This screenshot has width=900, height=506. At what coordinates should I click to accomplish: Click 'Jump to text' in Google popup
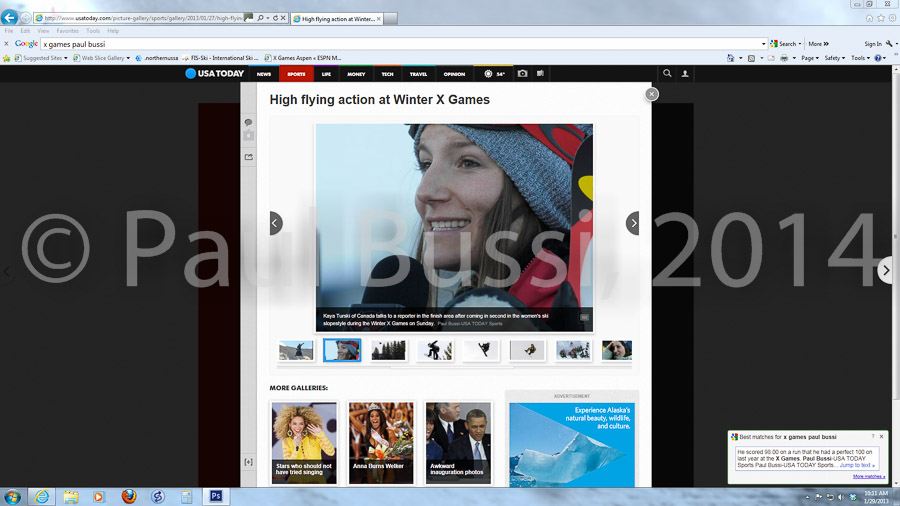coord(857,465)
